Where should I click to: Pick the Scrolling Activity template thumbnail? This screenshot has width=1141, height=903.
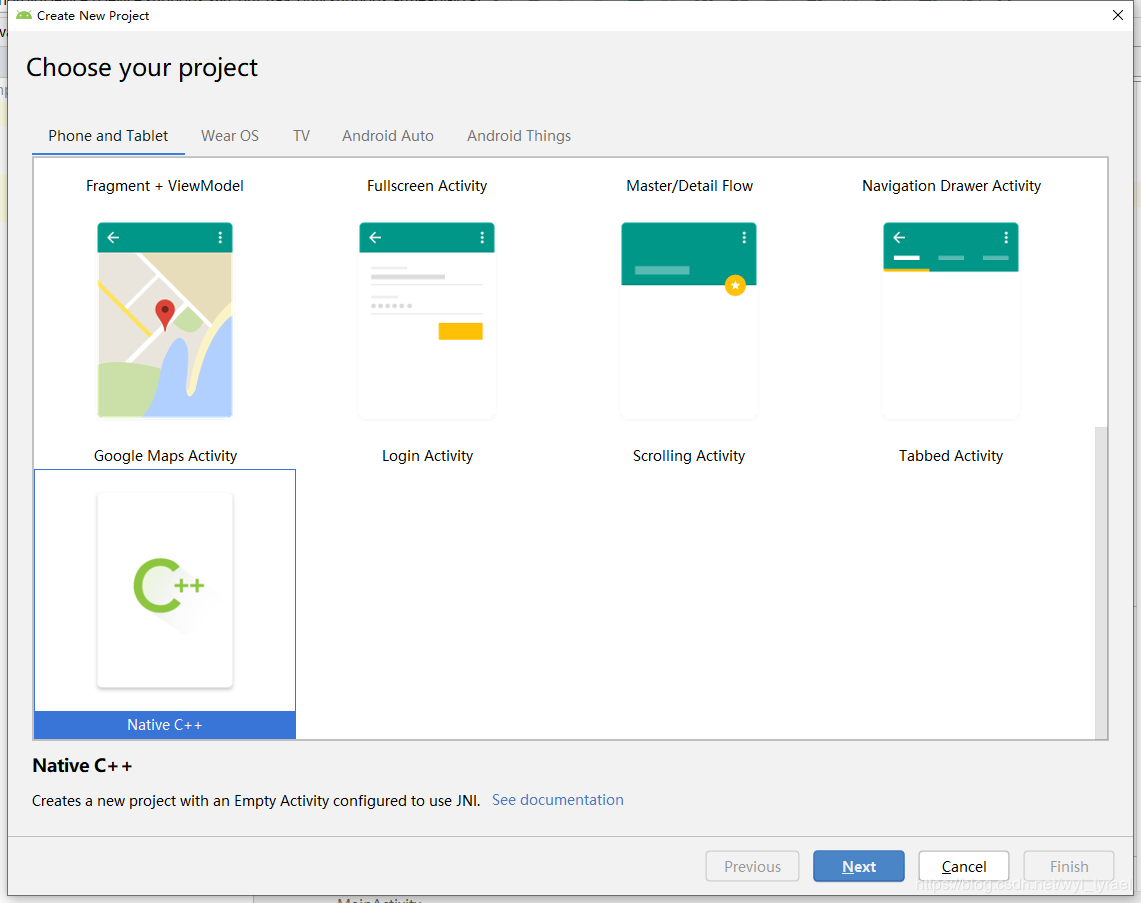point(689,320)
